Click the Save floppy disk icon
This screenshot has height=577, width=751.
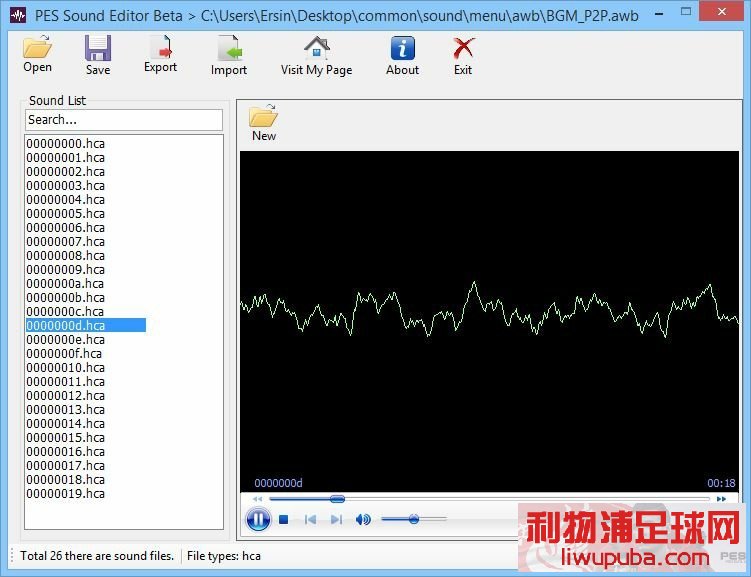(98, 48)
